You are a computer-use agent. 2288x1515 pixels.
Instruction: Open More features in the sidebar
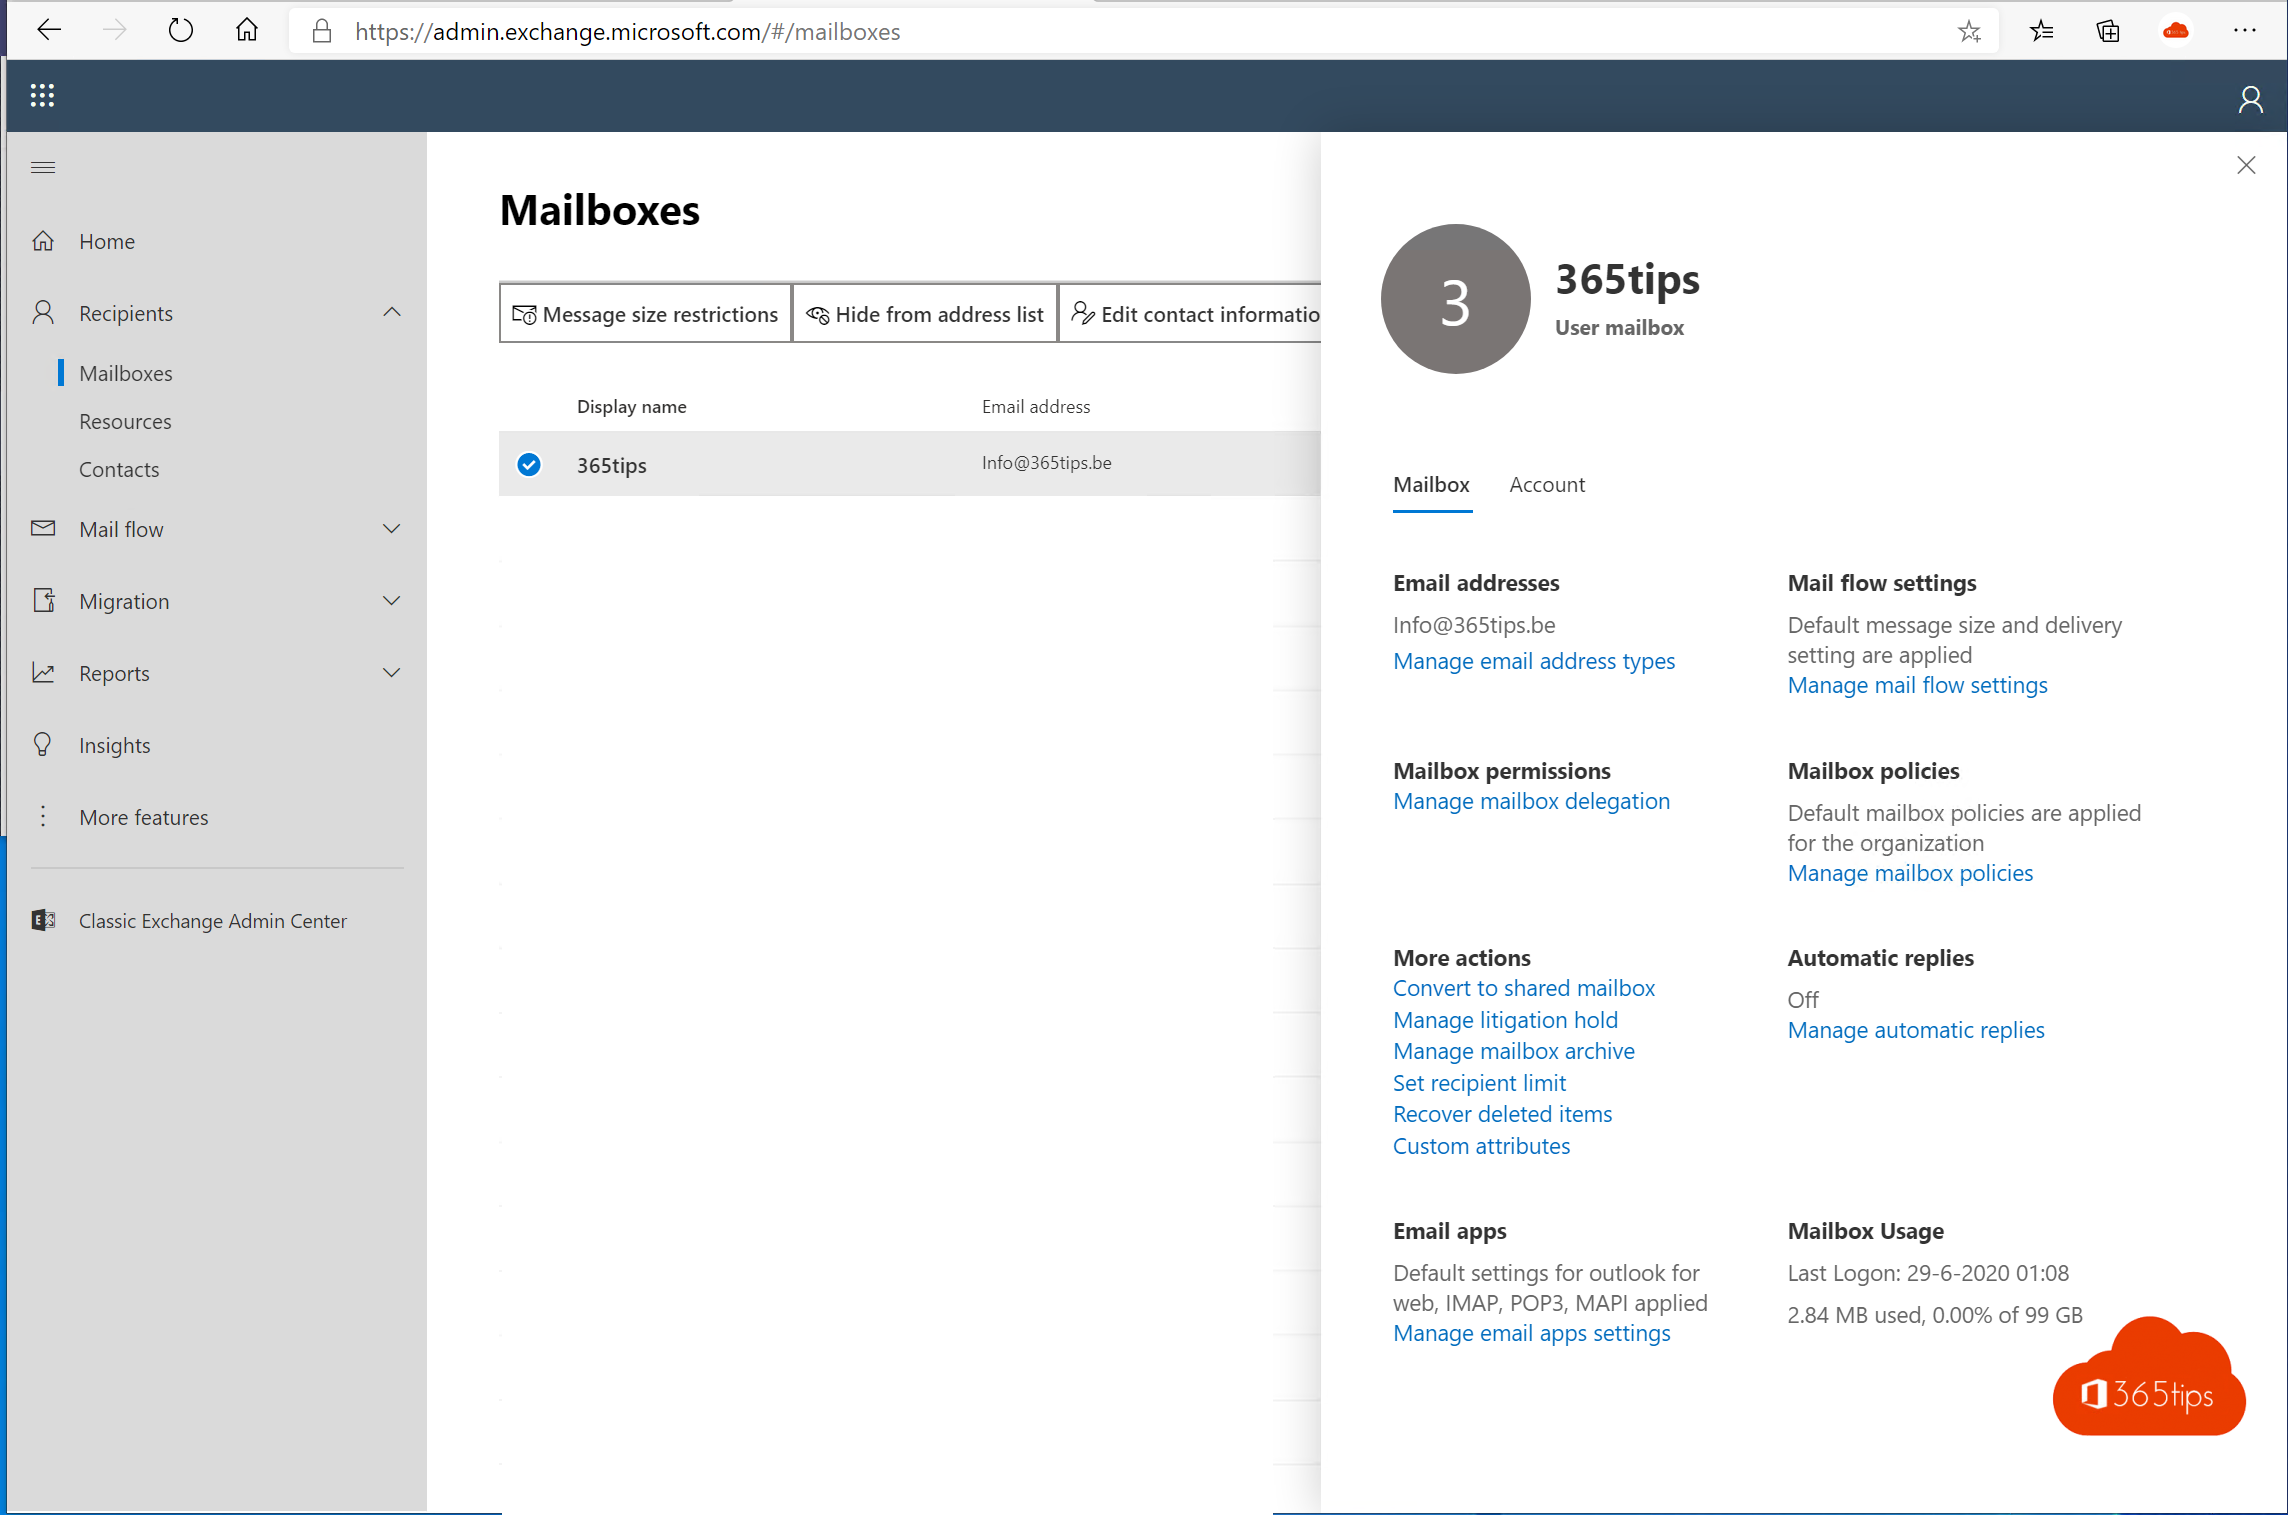point(144,817)
